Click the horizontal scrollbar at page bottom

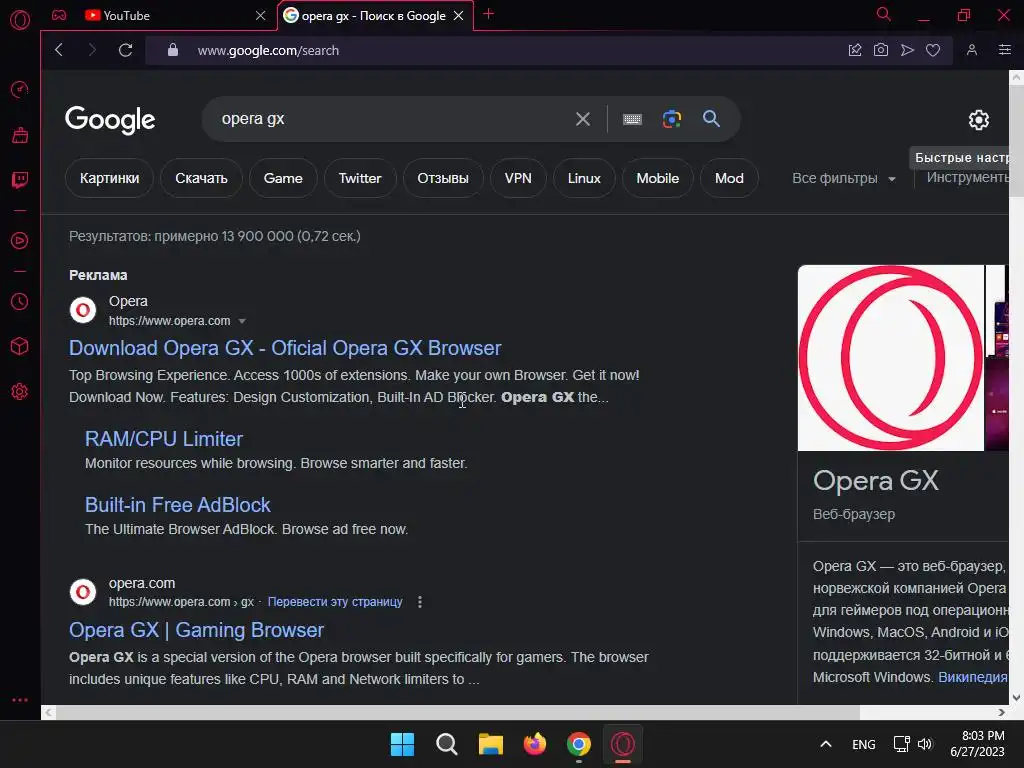[x=457, y=712]
